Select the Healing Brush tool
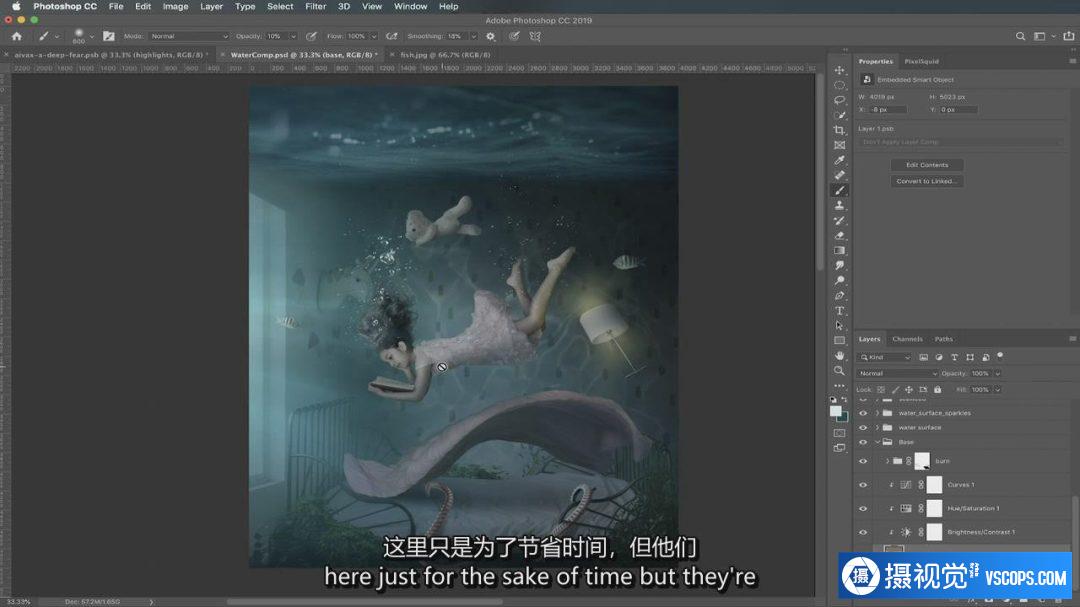 pos(839,176)
